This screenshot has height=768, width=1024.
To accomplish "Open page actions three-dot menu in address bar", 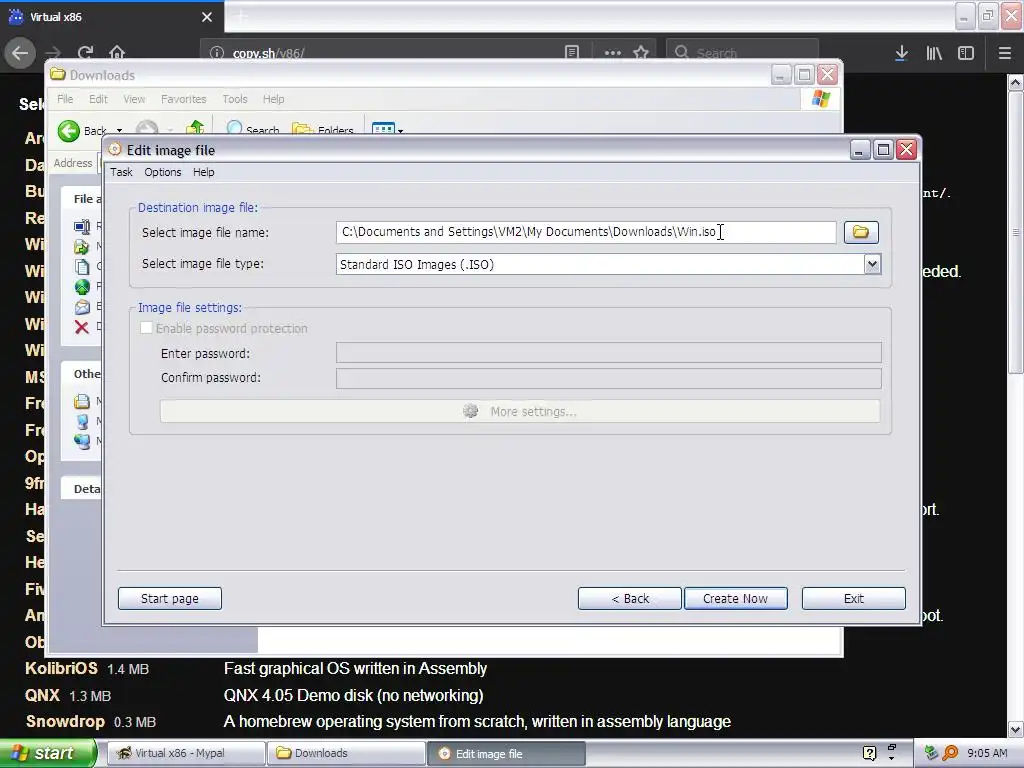I will pos(613,53).
